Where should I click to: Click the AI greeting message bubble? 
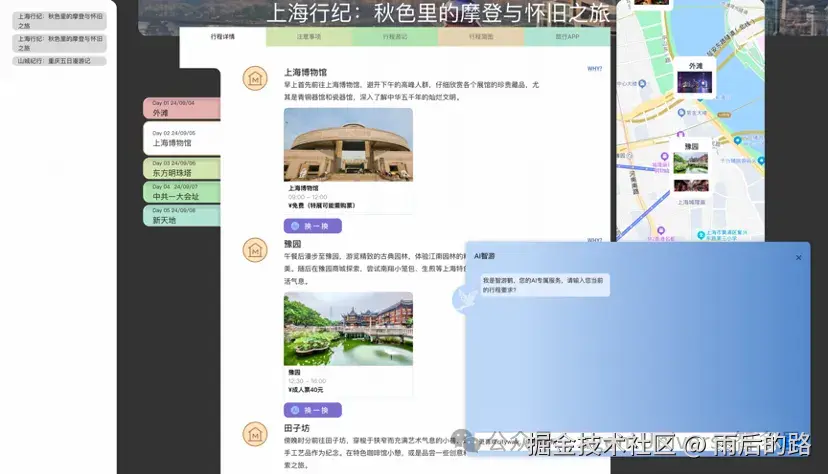click(544, 285)
